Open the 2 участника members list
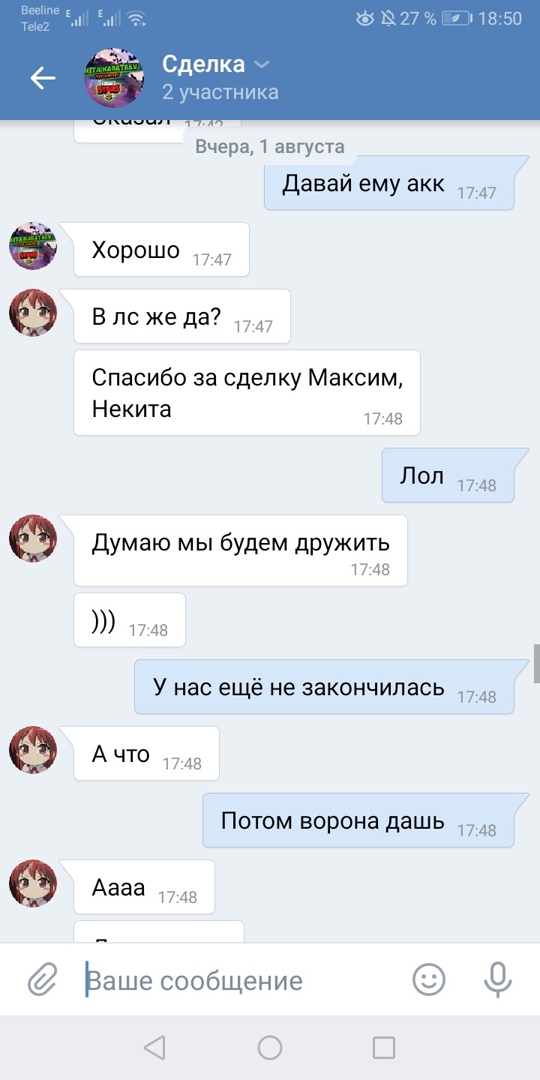The image size is (540, 1080). pyautogui.click(x=220, y=92)
